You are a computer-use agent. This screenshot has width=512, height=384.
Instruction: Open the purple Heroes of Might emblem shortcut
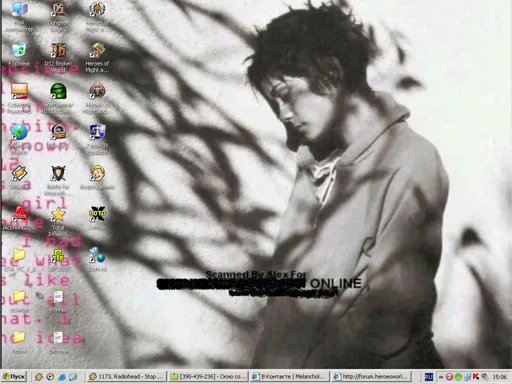pyautogui.click(x=97, y=91)
